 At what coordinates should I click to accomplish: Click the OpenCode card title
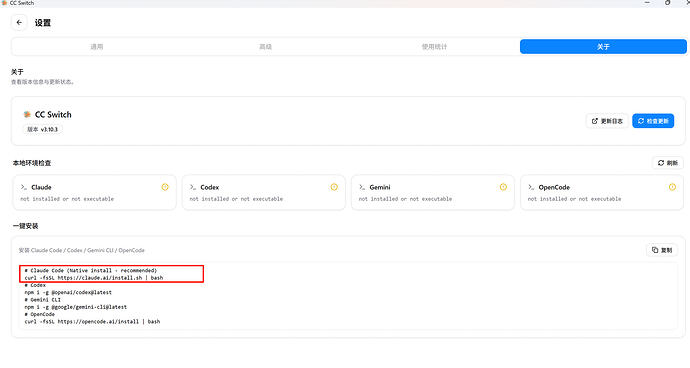(554, 187)
